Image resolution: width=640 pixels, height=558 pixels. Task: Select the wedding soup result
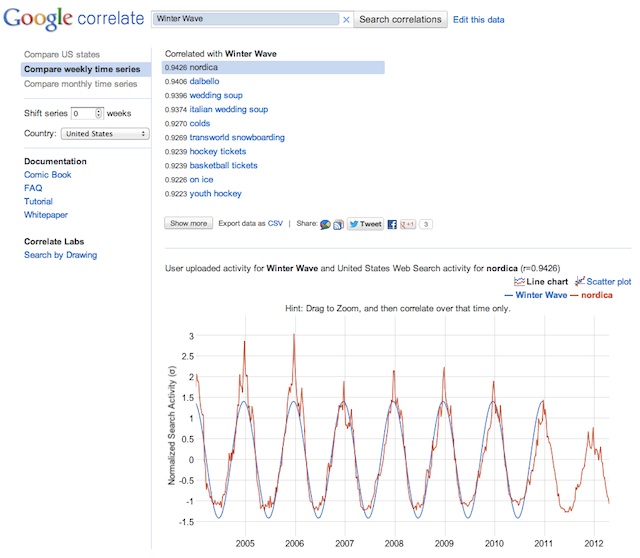pyautogui.click(x=216, y=96)
